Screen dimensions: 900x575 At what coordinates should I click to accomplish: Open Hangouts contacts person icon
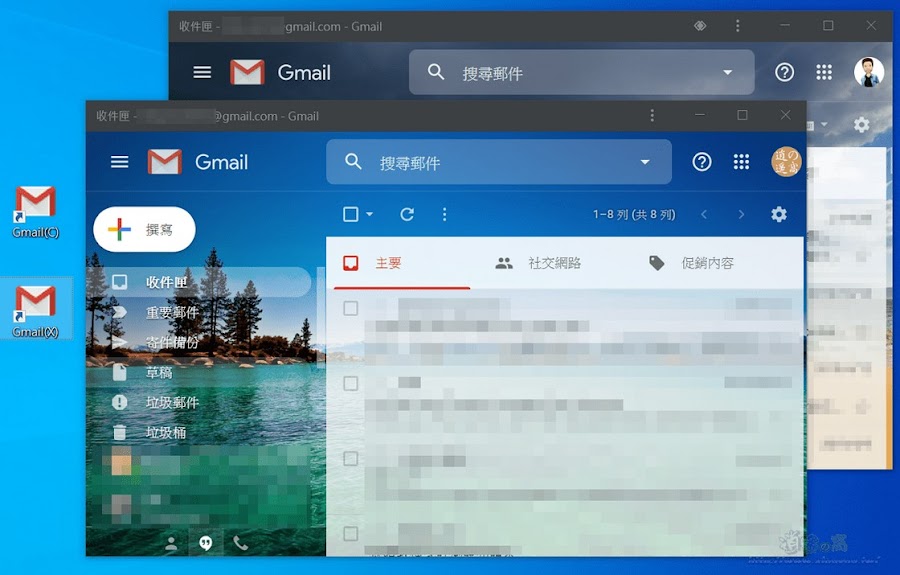170,543
